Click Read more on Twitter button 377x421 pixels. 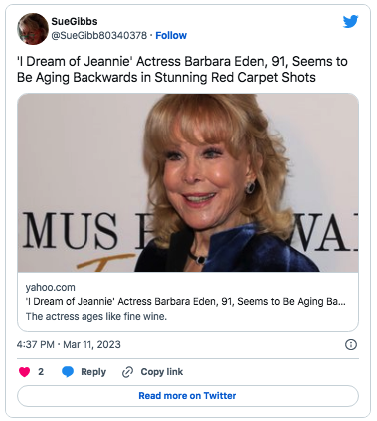tap(188, 396)
